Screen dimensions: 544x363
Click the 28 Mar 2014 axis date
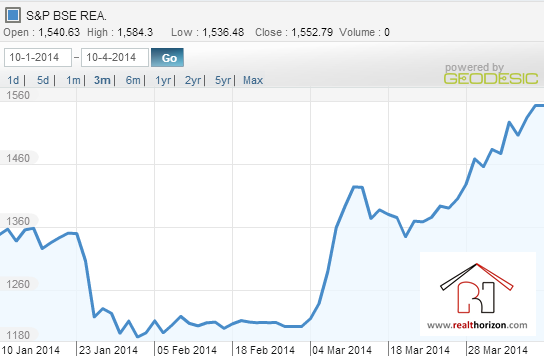click(x=498, y=350)
